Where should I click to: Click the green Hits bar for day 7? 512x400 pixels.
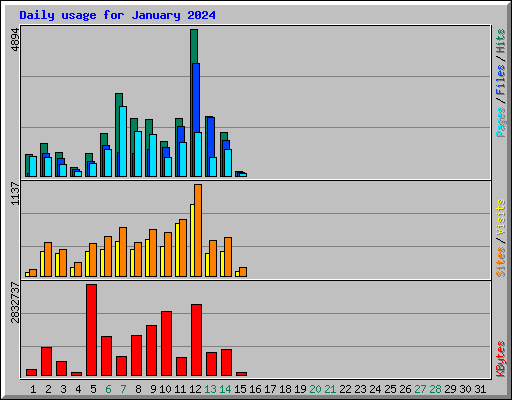coord(119,100)
